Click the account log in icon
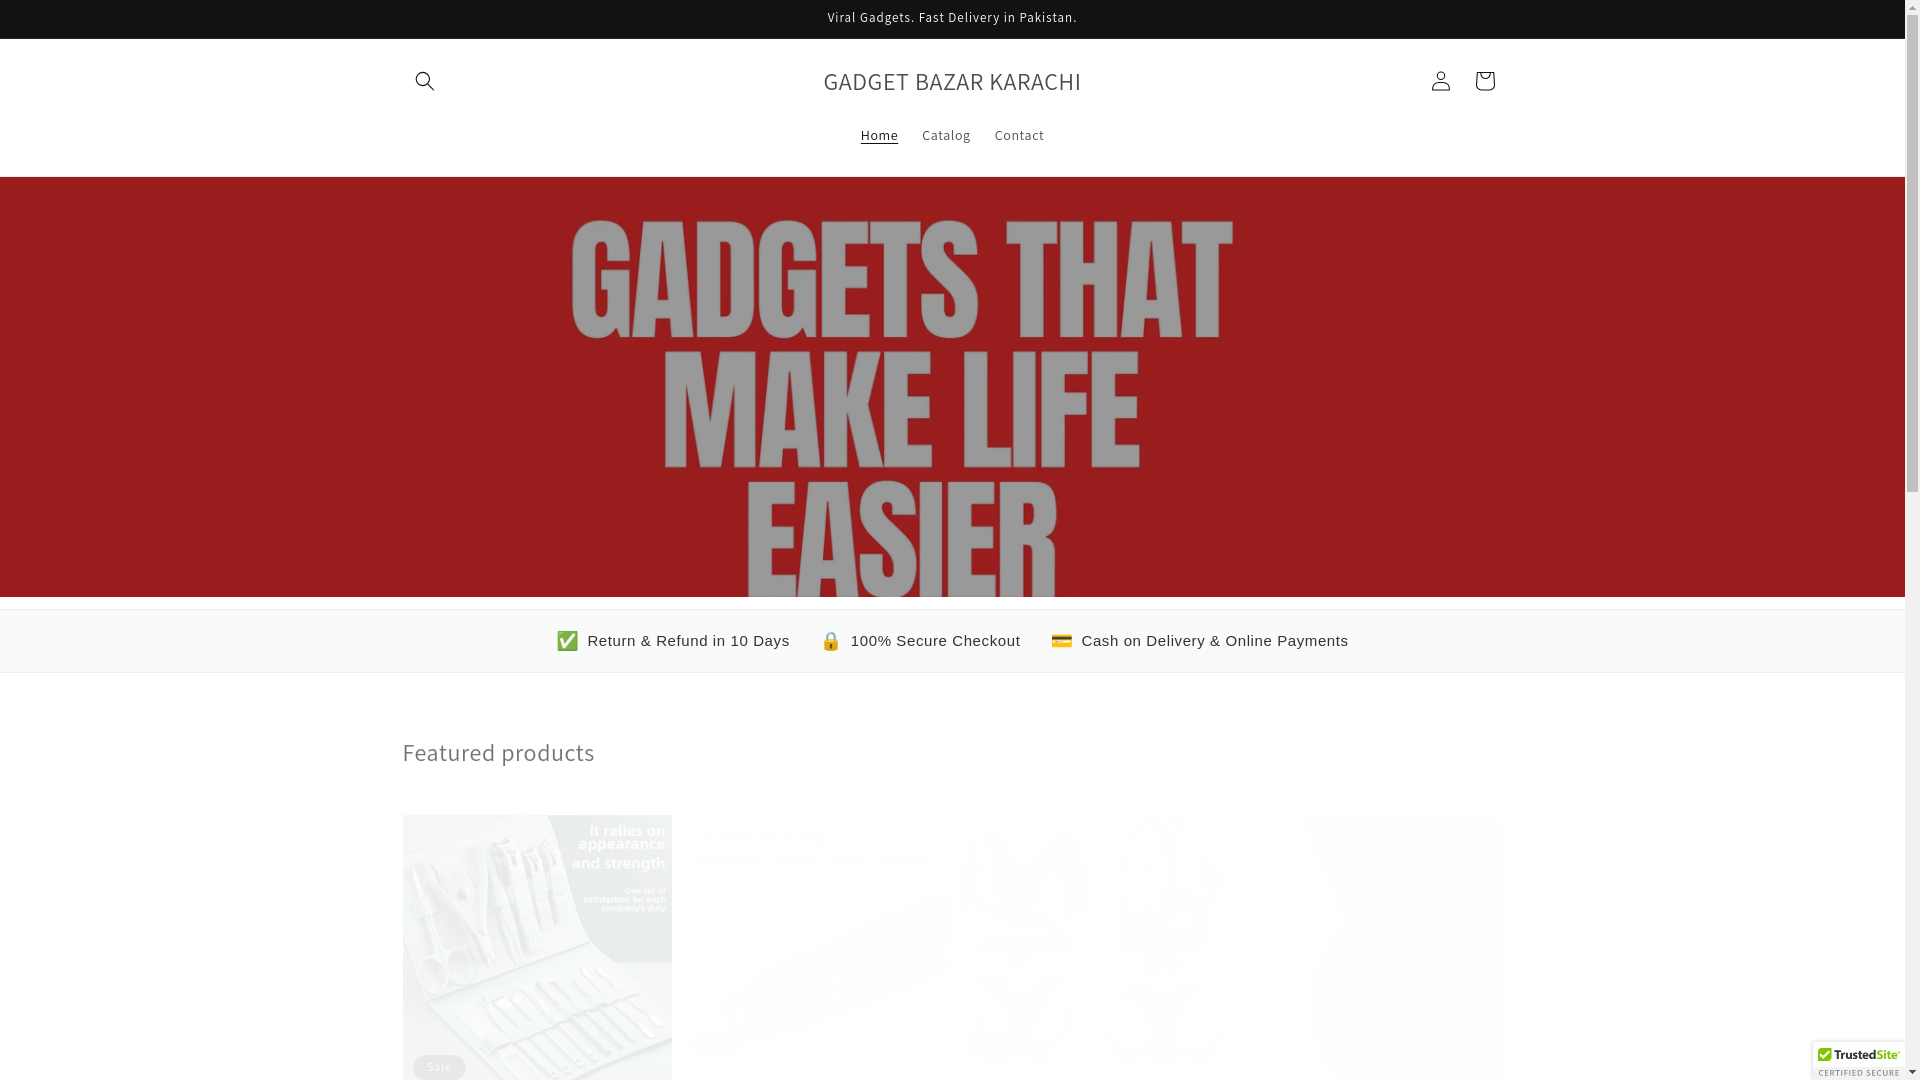Image resolution: width=1920 pixels, height=1080 pixels. tap(1440, 81)
